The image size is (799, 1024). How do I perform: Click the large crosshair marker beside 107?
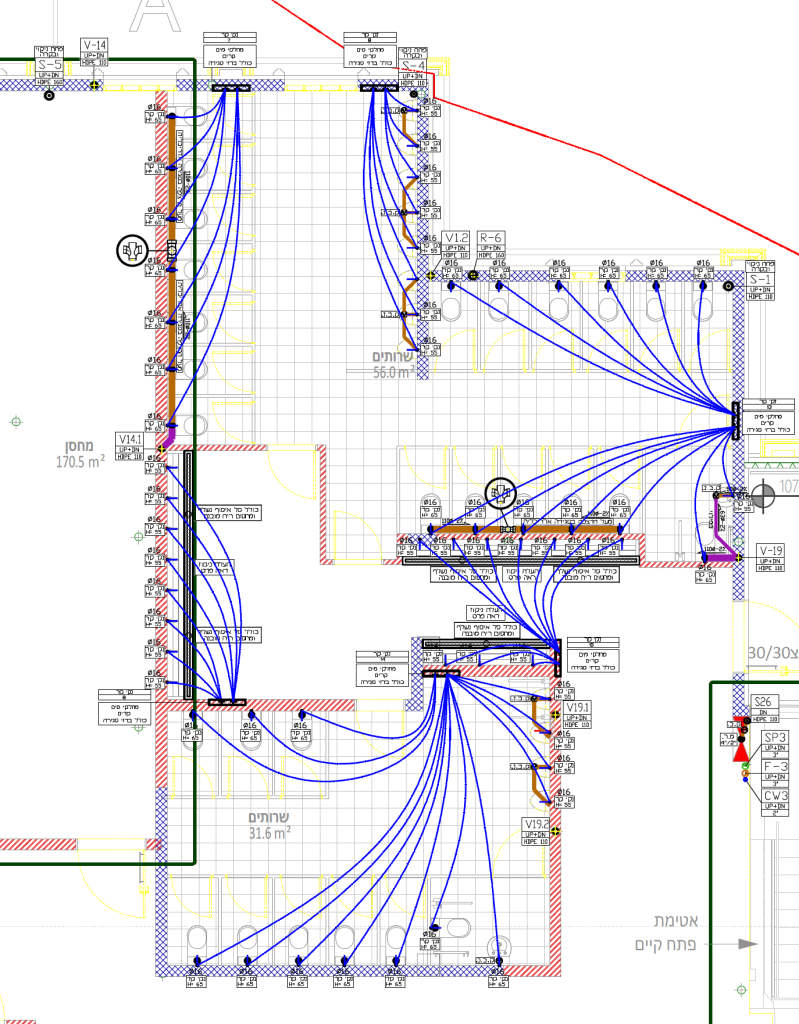[762, 495]
